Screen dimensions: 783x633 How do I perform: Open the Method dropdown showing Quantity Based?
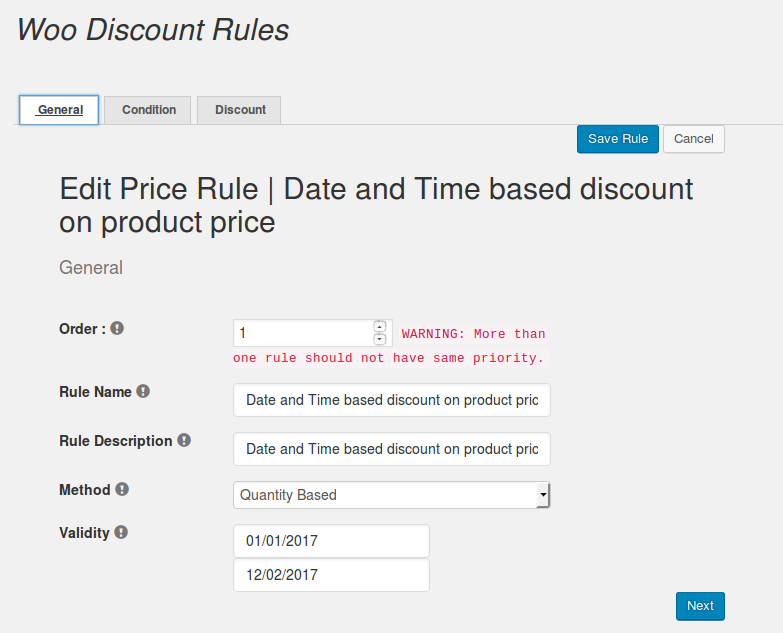pos(392,495)
